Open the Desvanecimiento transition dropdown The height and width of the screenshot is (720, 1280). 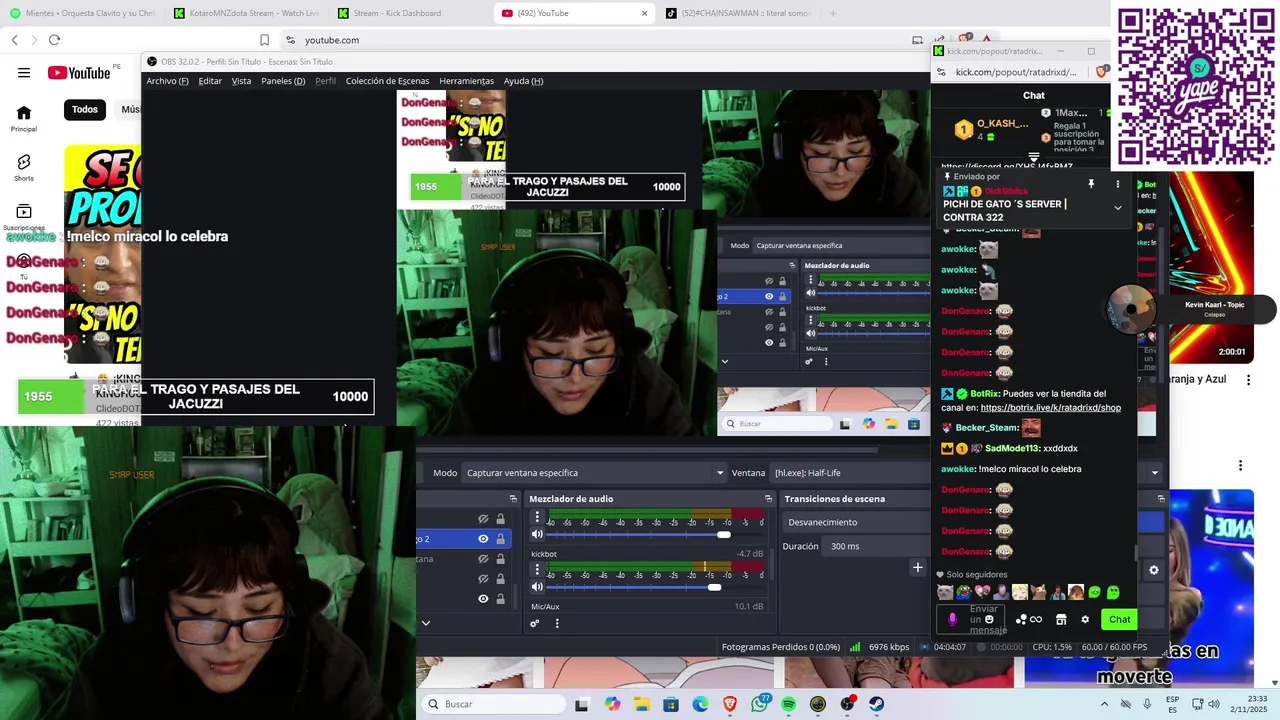tap(857, 522)
